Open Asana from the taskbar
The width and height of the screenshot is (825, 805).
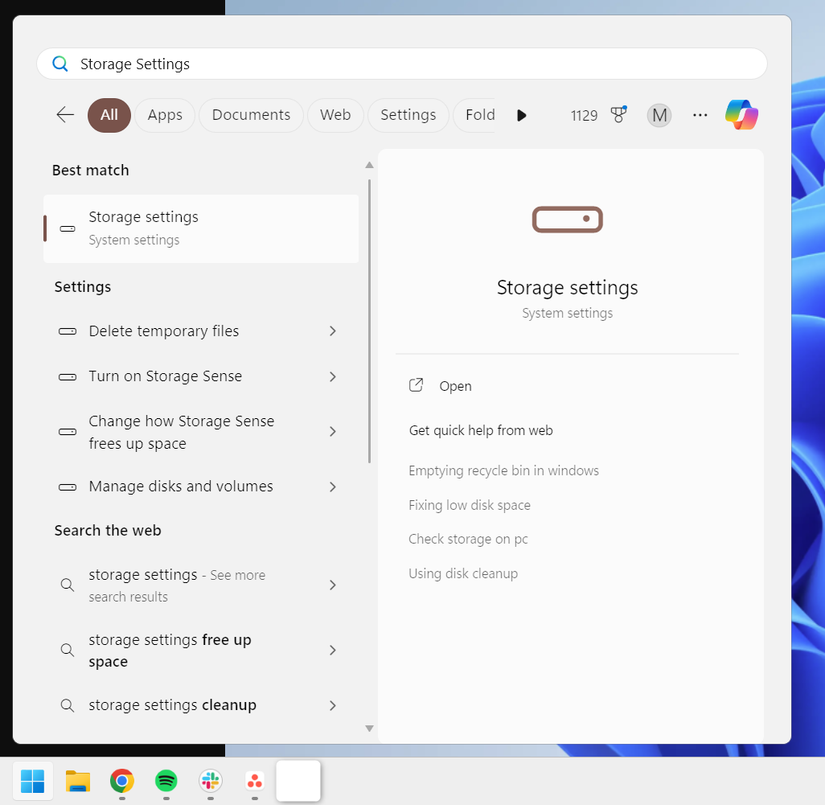click(x=254, y=781)
